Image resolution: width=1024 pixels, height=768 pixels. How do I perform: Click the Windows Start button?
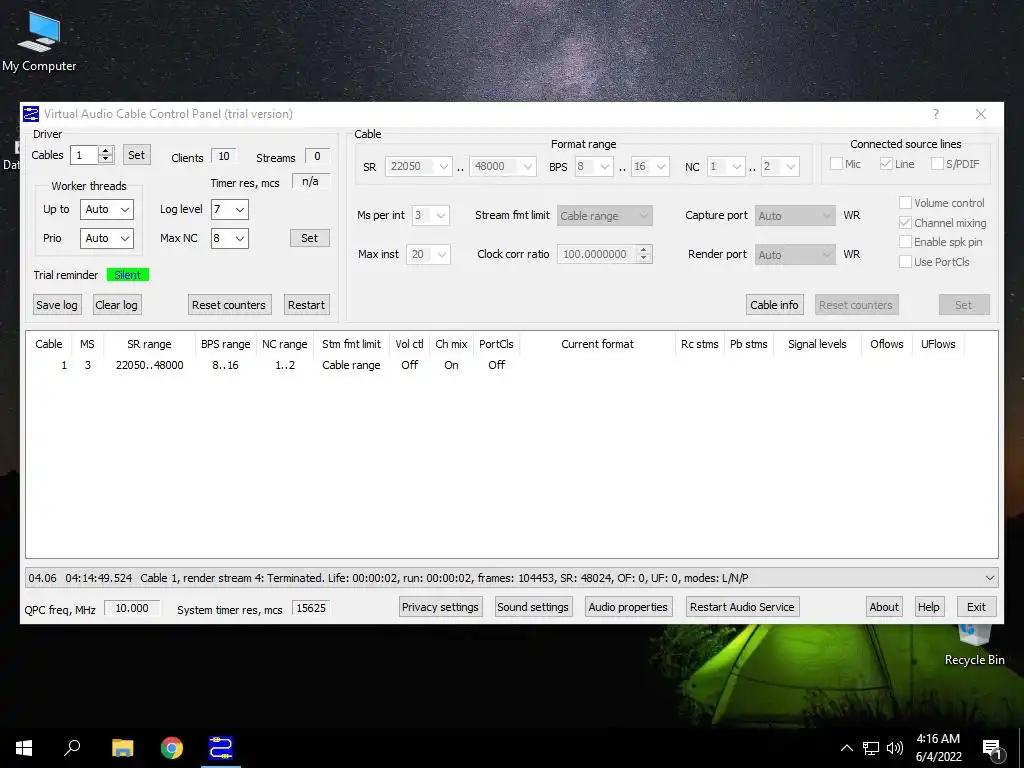click(x=24, y=748)
